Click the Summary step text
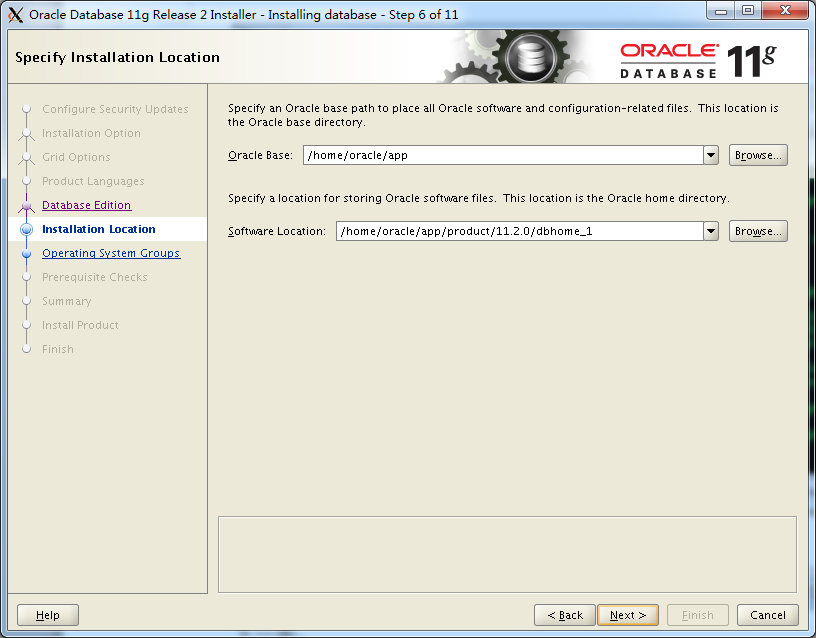816x638 pixels. pos(67,301)
